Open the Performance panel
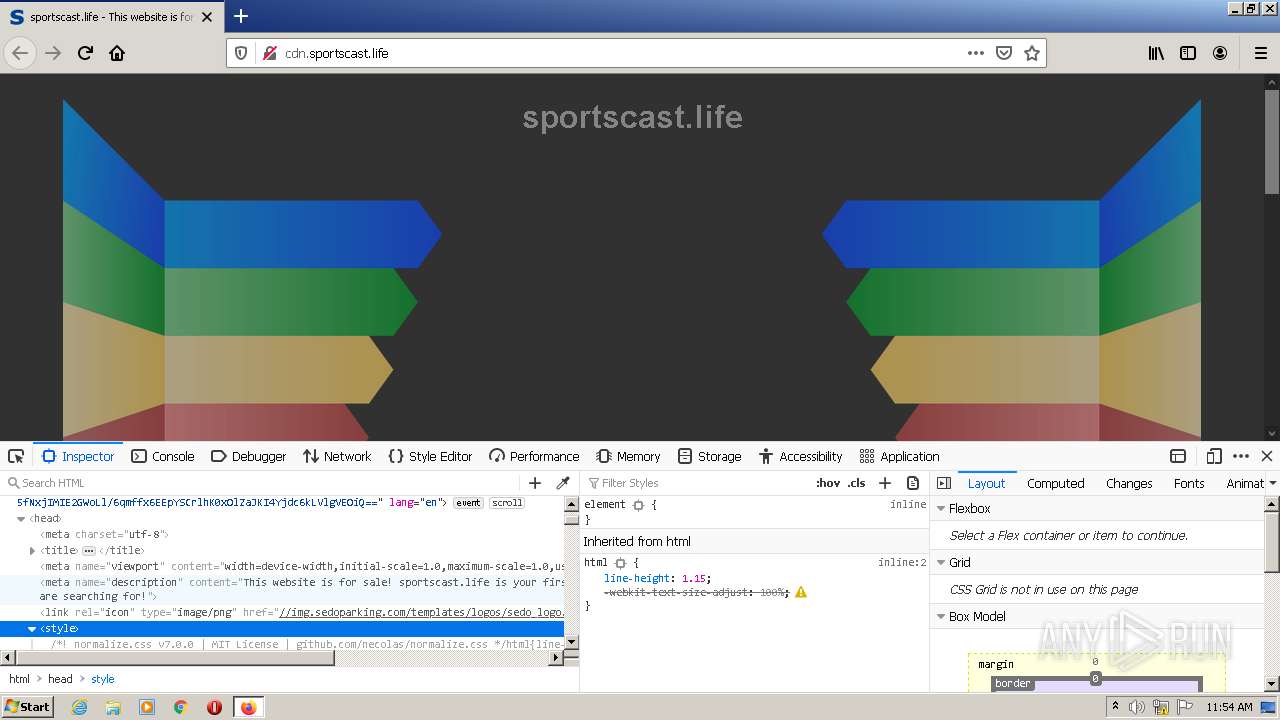The width and height of the screenshot is (1280, 720). click(534, 456)
